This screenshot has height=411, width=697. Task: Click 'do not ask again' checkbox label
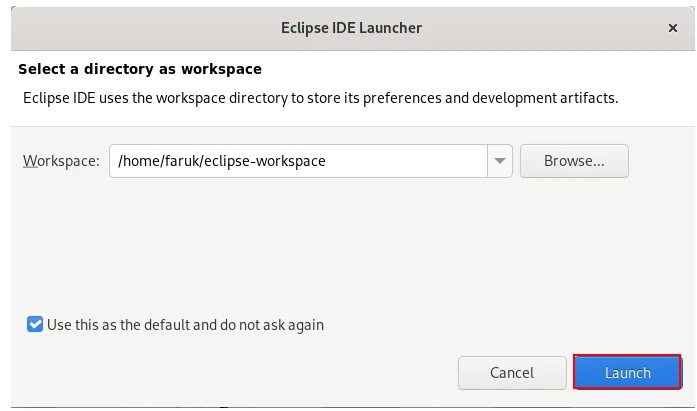(x=185, y=325)
